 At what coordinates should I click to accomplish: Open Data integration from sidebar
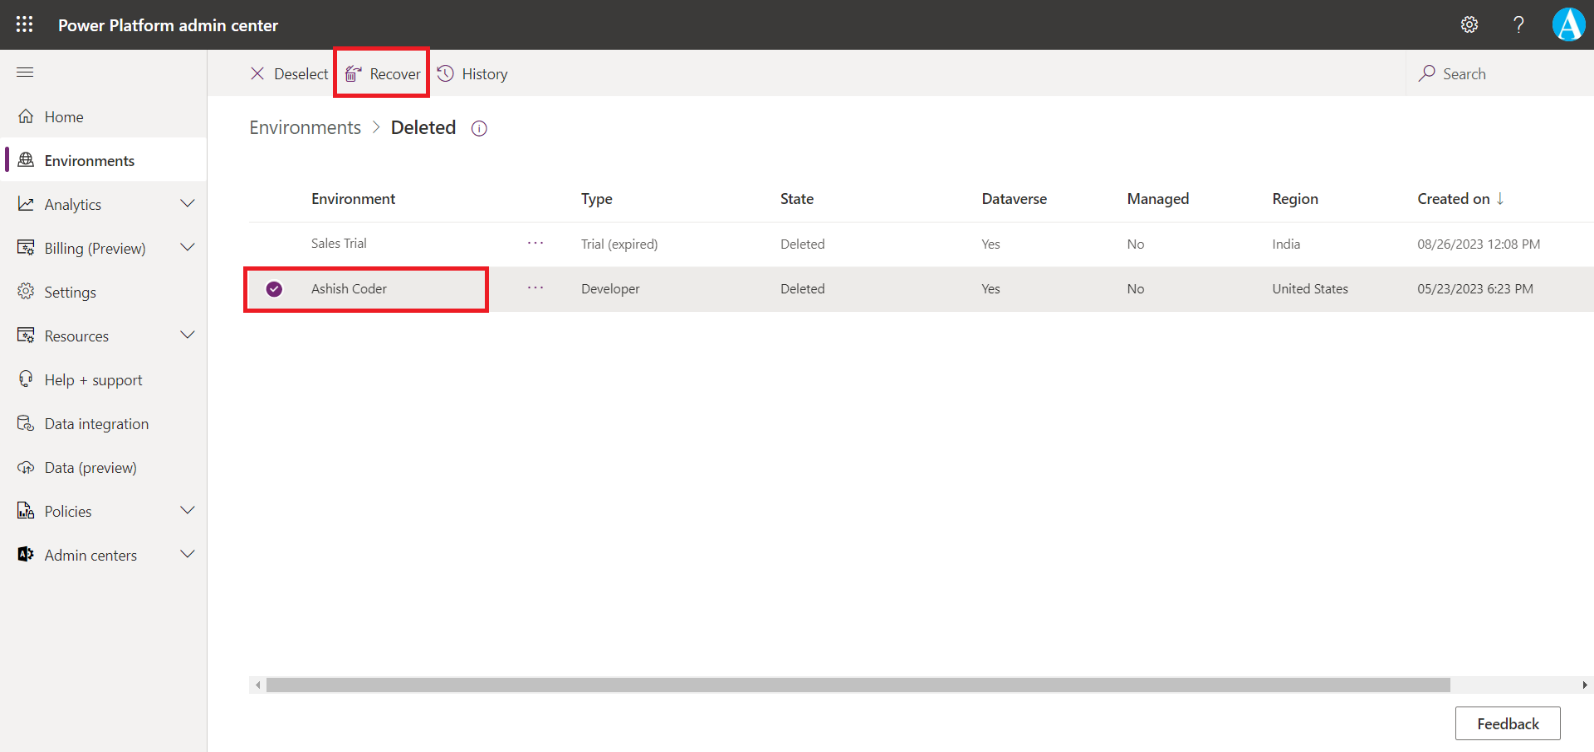coord(96,424)
